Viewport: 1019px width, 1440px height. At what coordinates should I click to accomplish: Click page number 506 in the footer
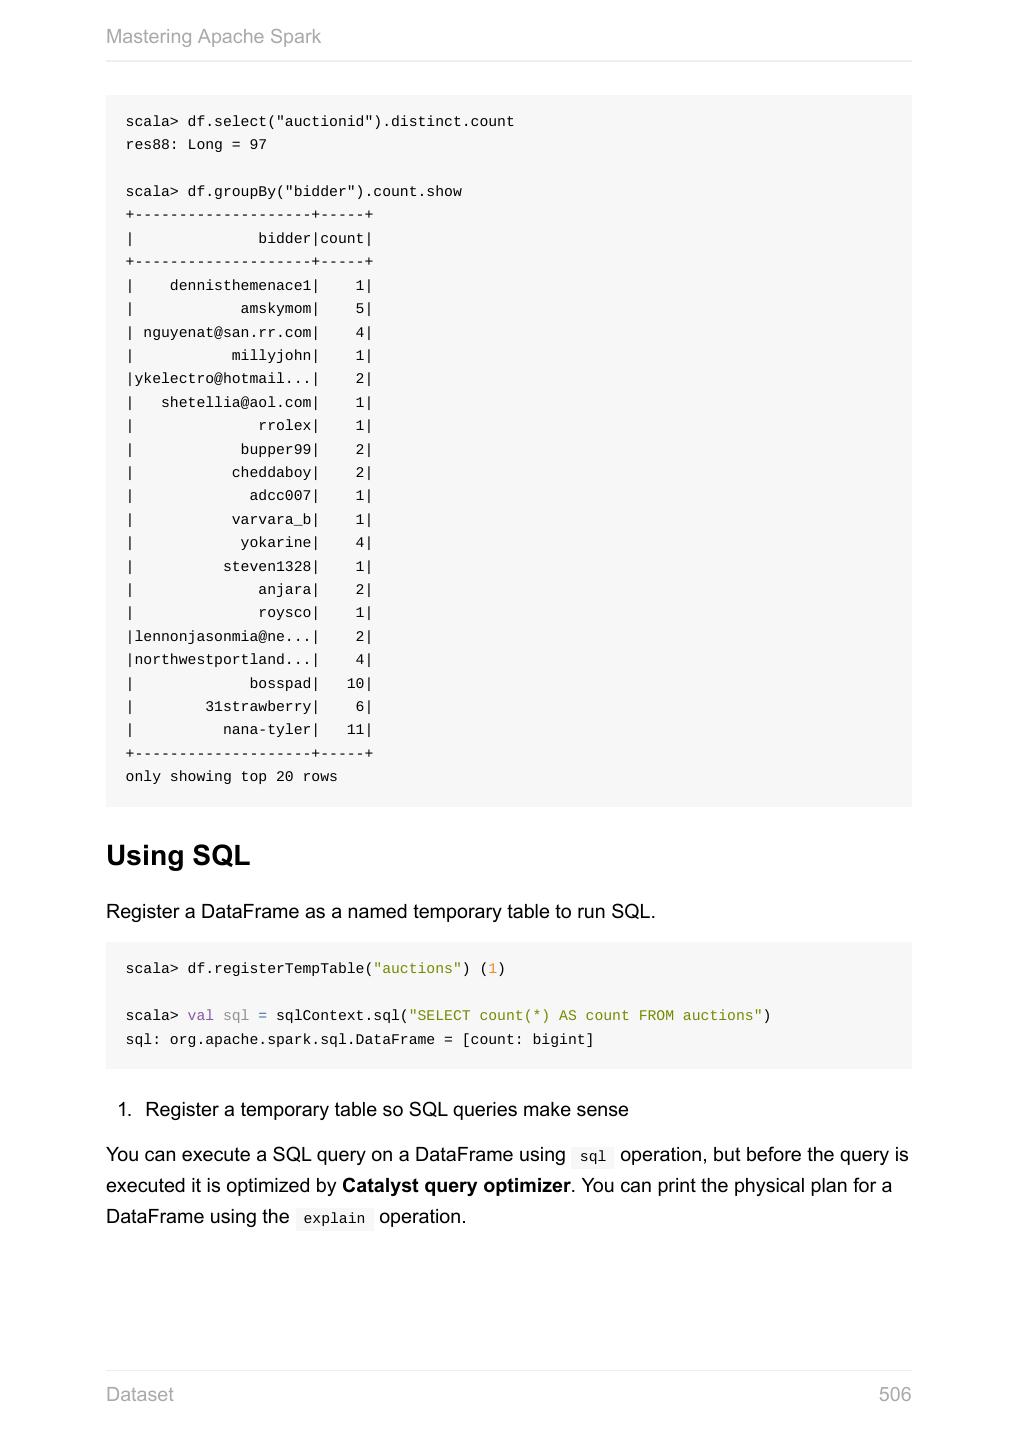click(894, 1394)
